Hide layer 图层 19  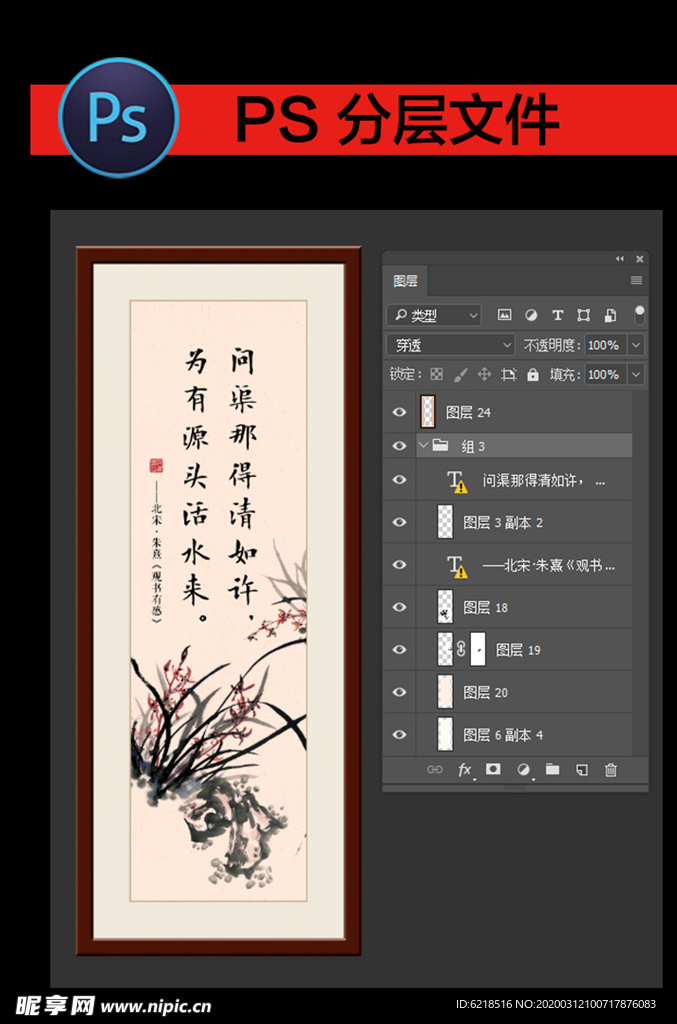399,649
